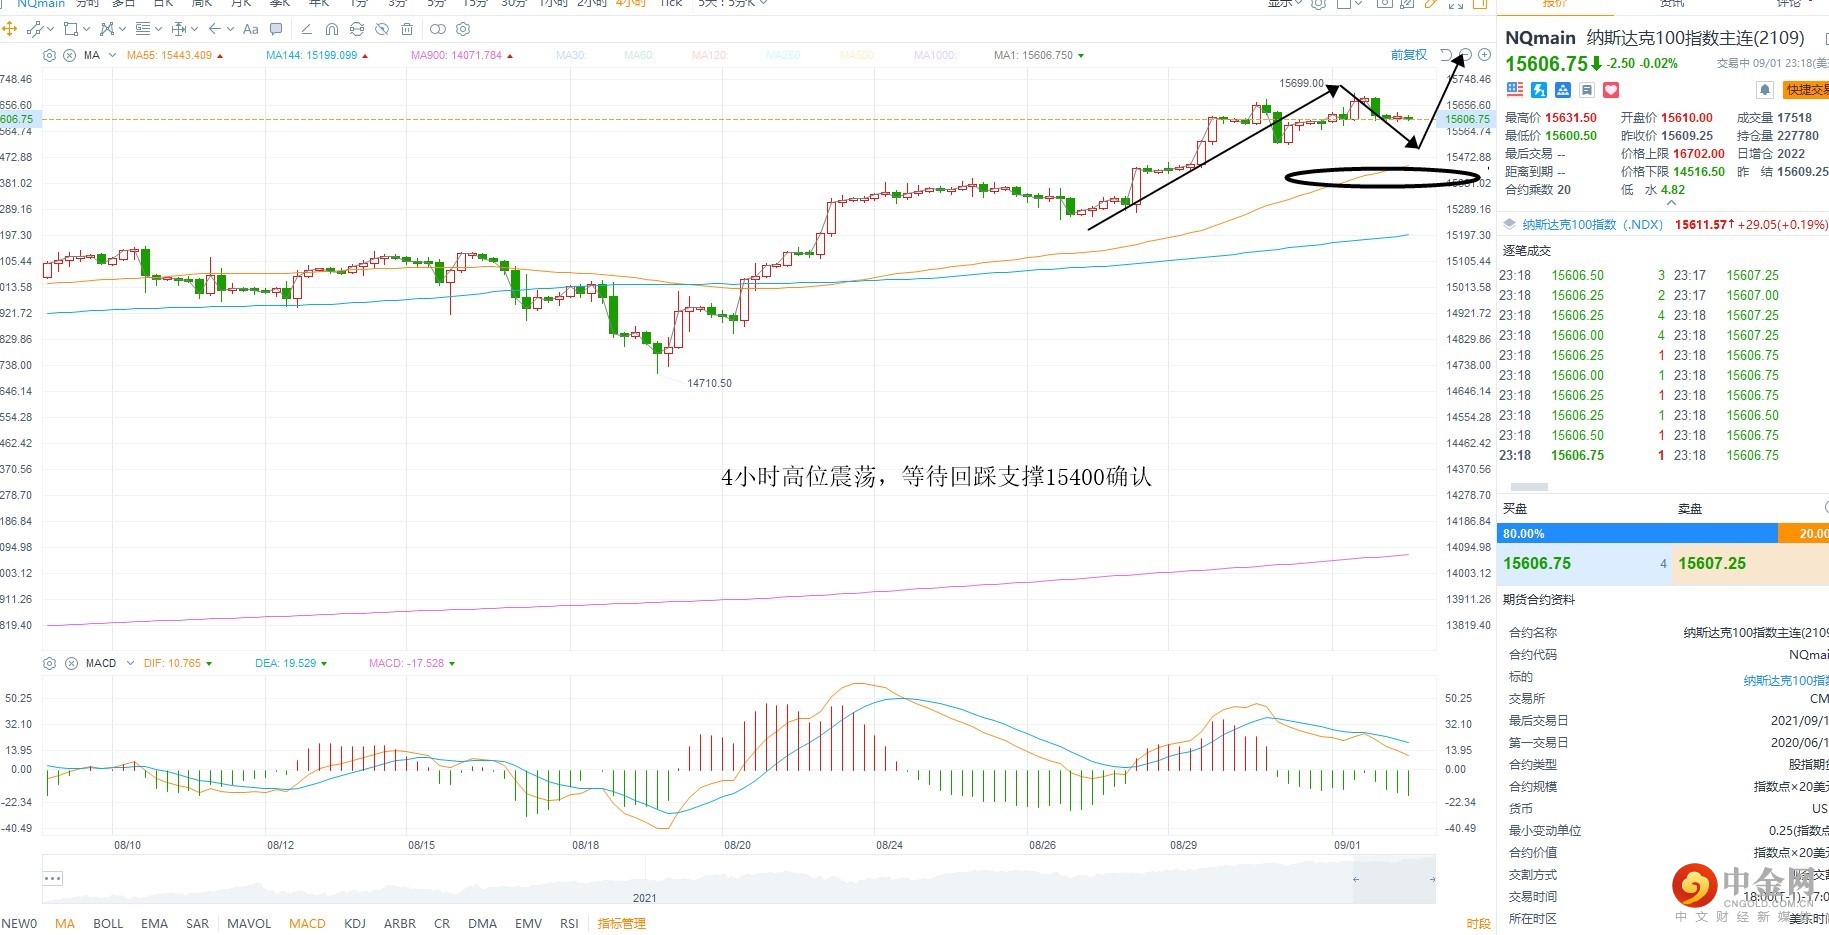1829x935 pixels.
Task: Switch to EMA indicator tab
Action: (154, 923)
